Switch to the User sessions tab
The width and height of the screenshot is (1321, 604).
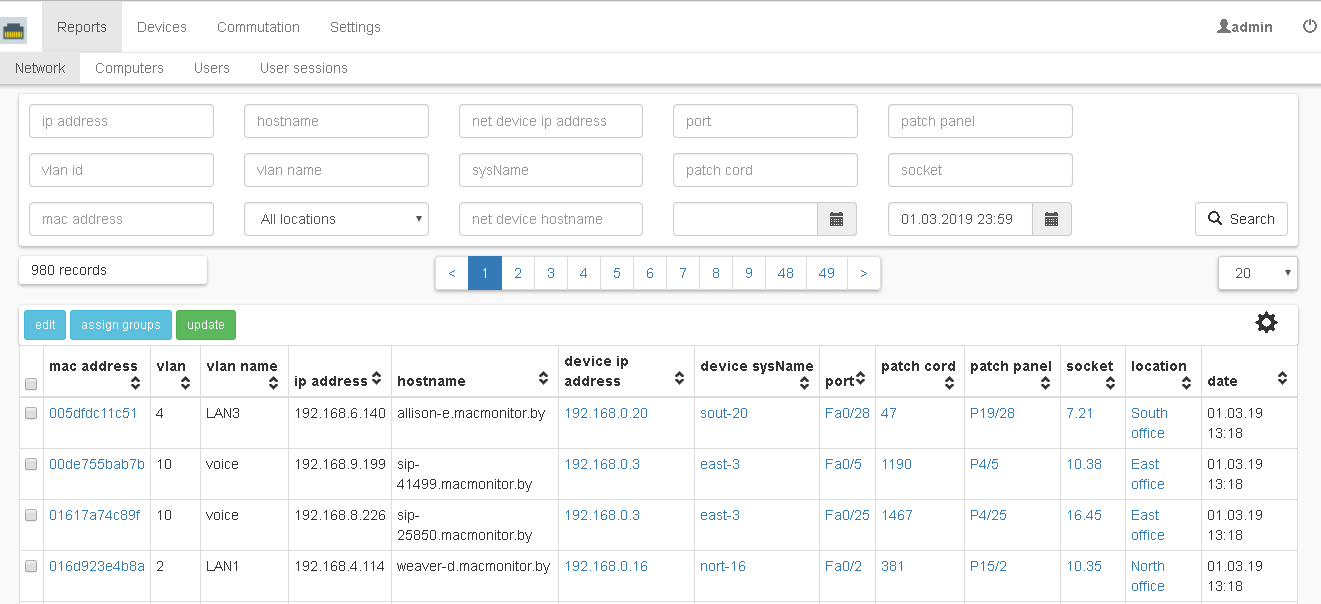303,68
